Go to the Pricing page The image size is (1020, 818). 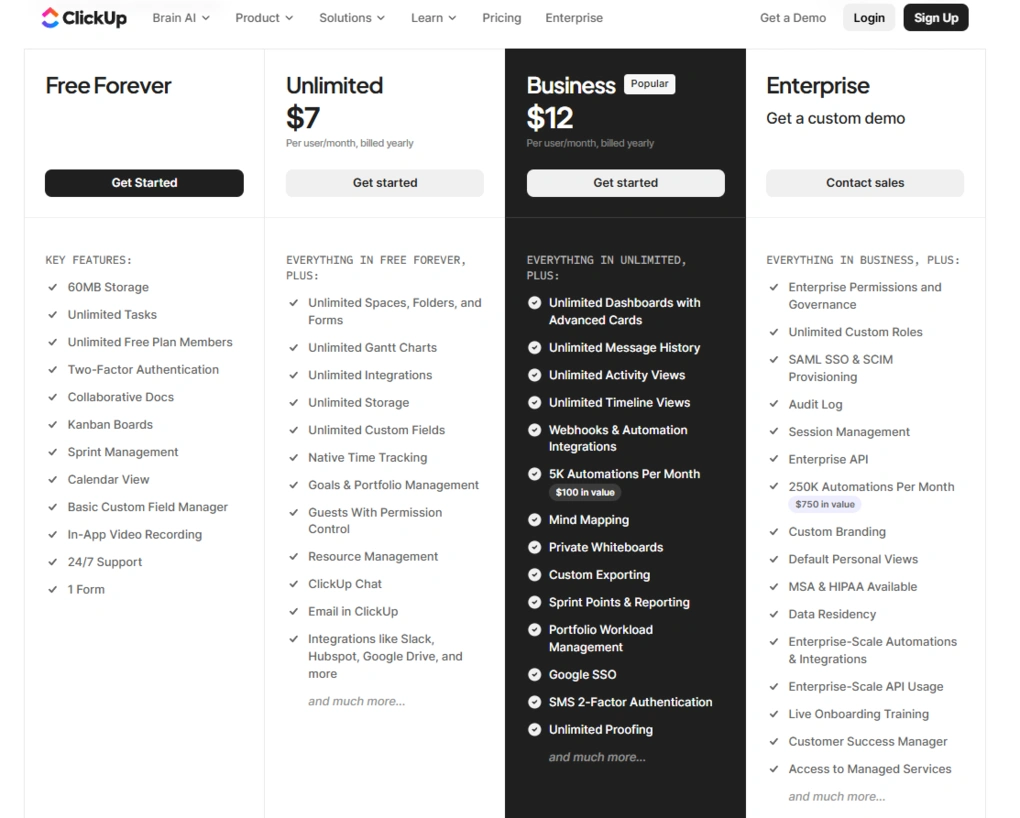(502, 18)
